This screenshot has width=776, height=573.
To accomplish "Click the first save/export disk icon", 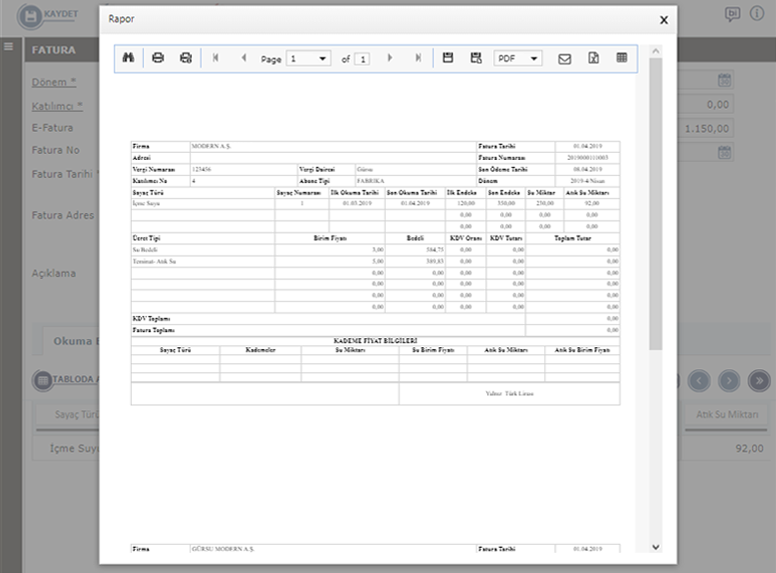I will click(x=448, y=59).
